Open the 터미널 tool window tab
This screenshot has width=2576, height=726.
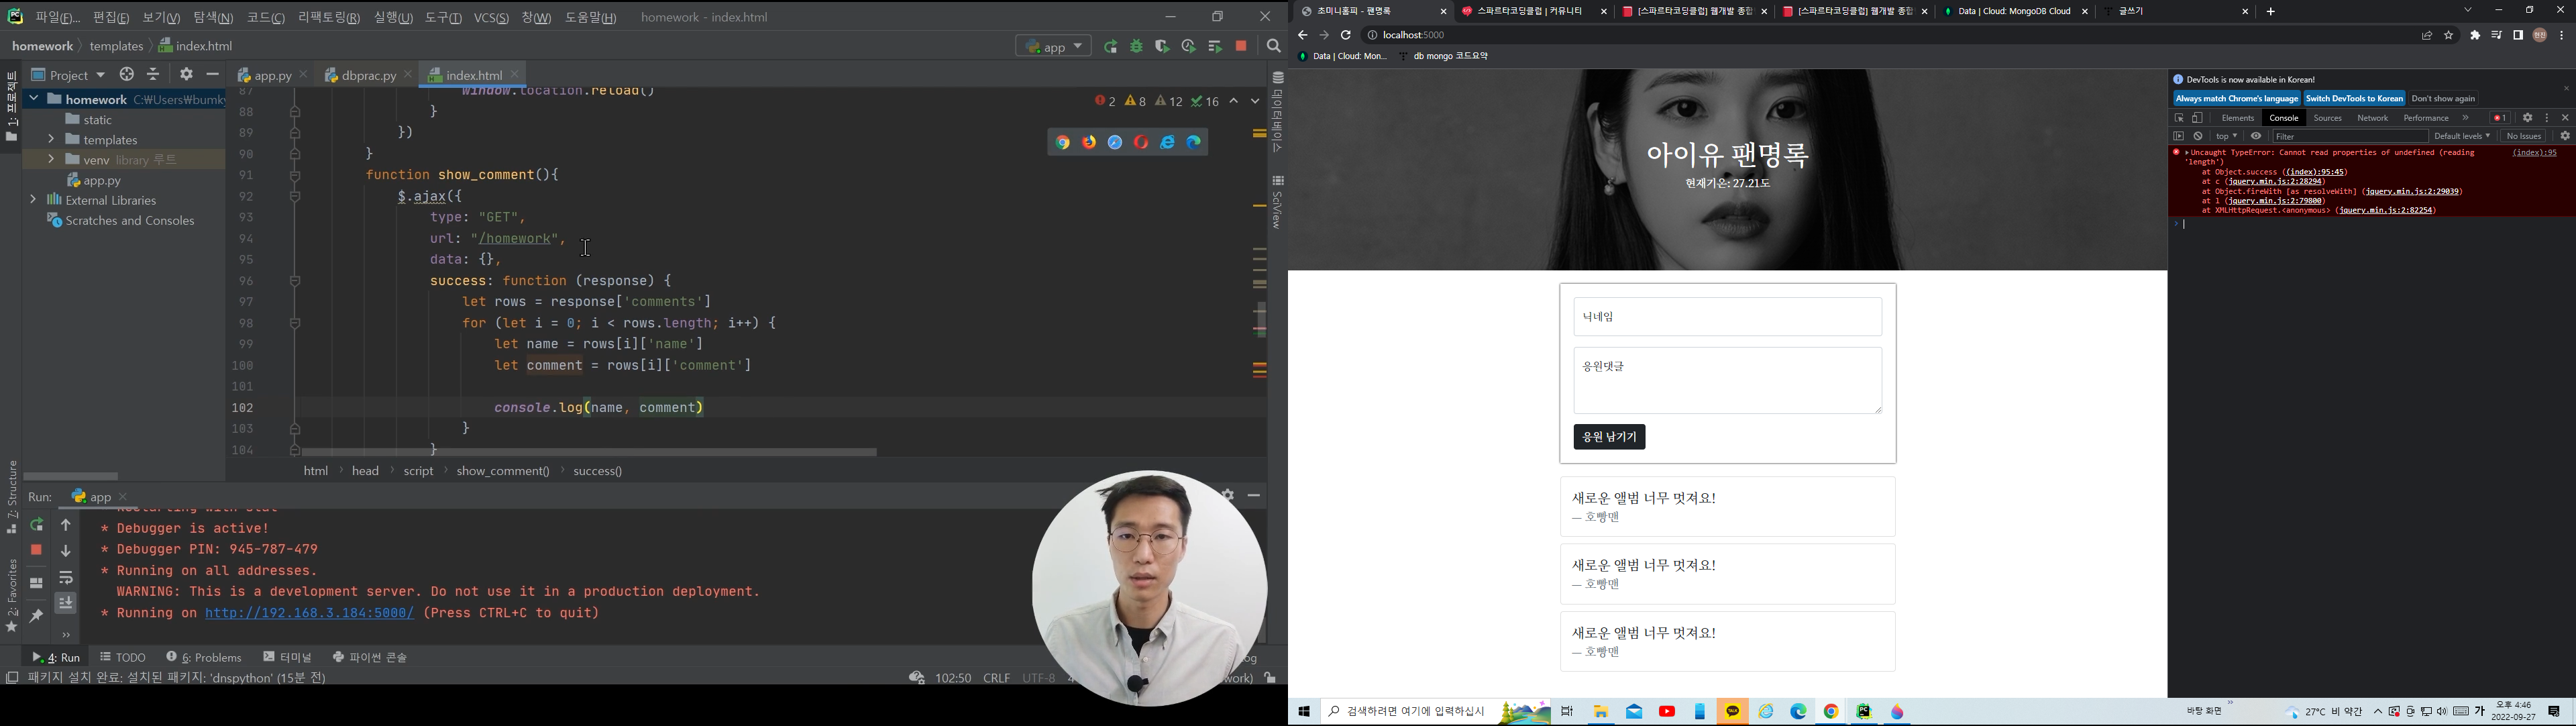point(288,657)
